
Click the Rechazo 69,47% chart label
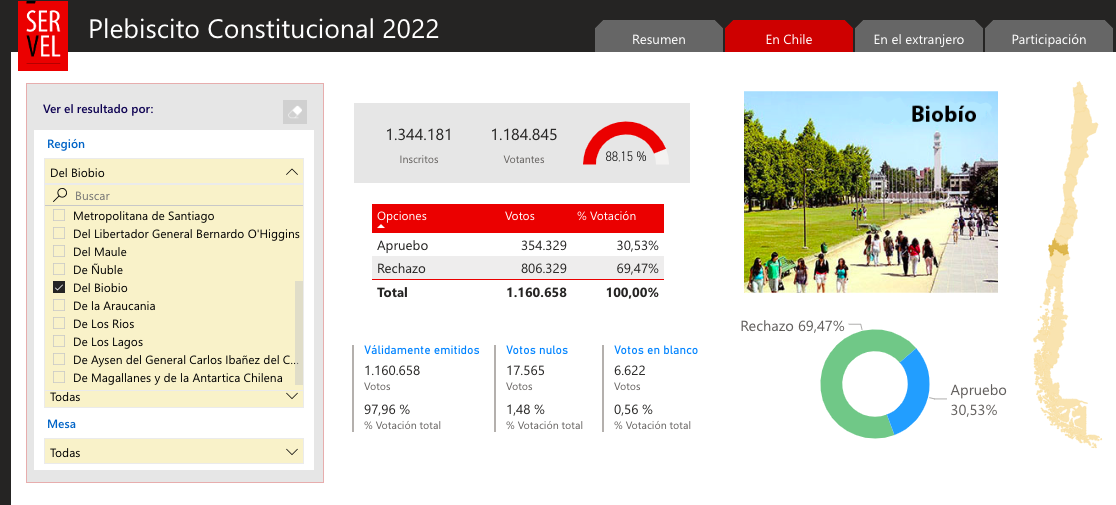pyautogui.click(x=792, y=326)
